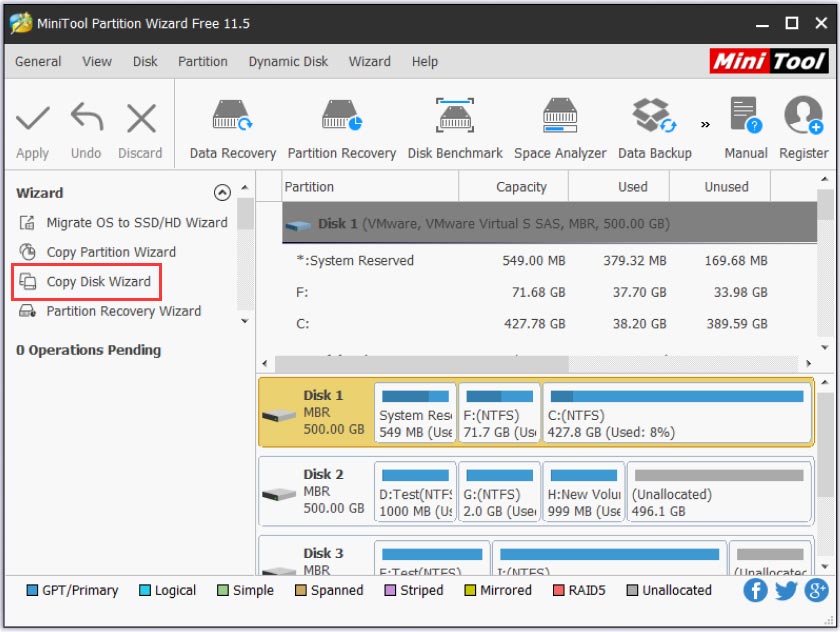
Task: Open the Google Plus share icon
Action: pyautogui.click(x=816, y=590)
